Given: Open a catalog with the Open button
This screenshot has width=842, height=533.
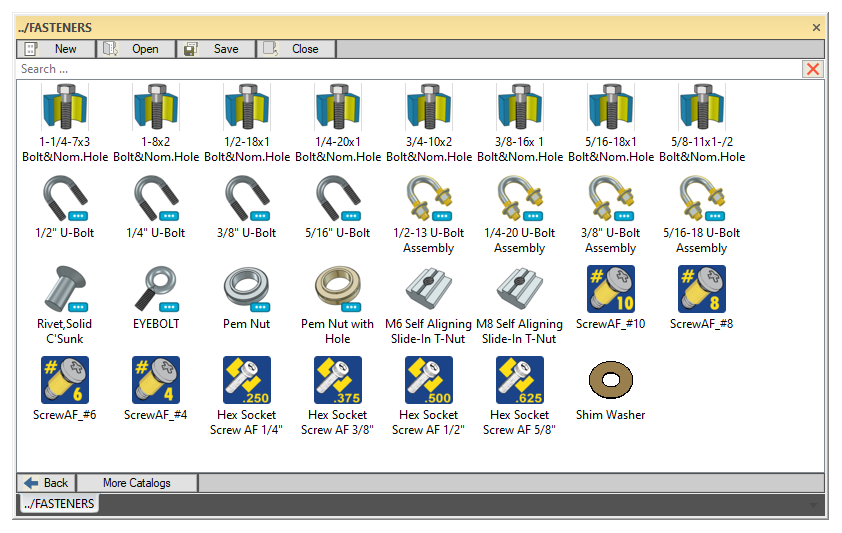Looking at the screenshot, I should [137, 48].
